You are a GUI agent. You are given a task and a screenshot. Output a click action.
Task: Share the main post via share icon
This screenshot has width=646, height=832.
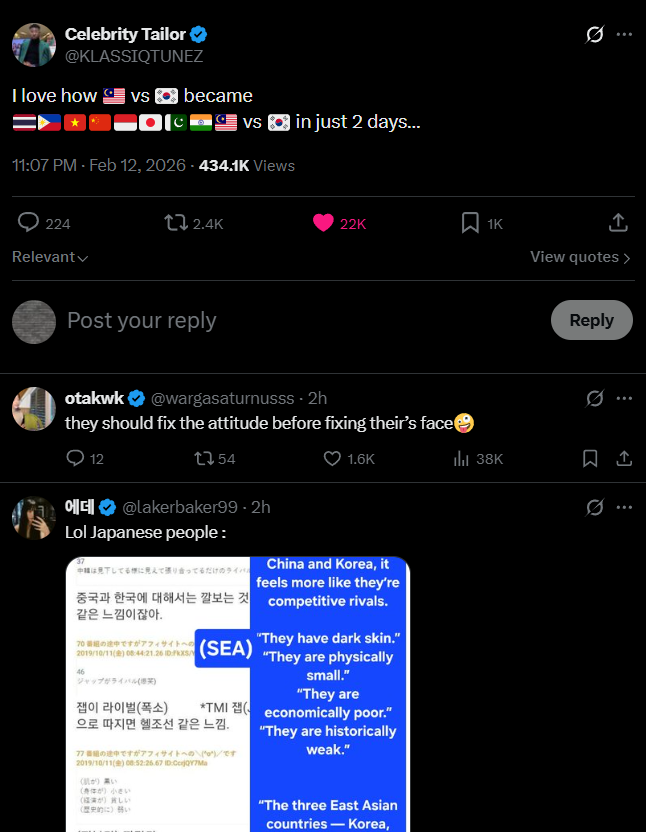618,223
